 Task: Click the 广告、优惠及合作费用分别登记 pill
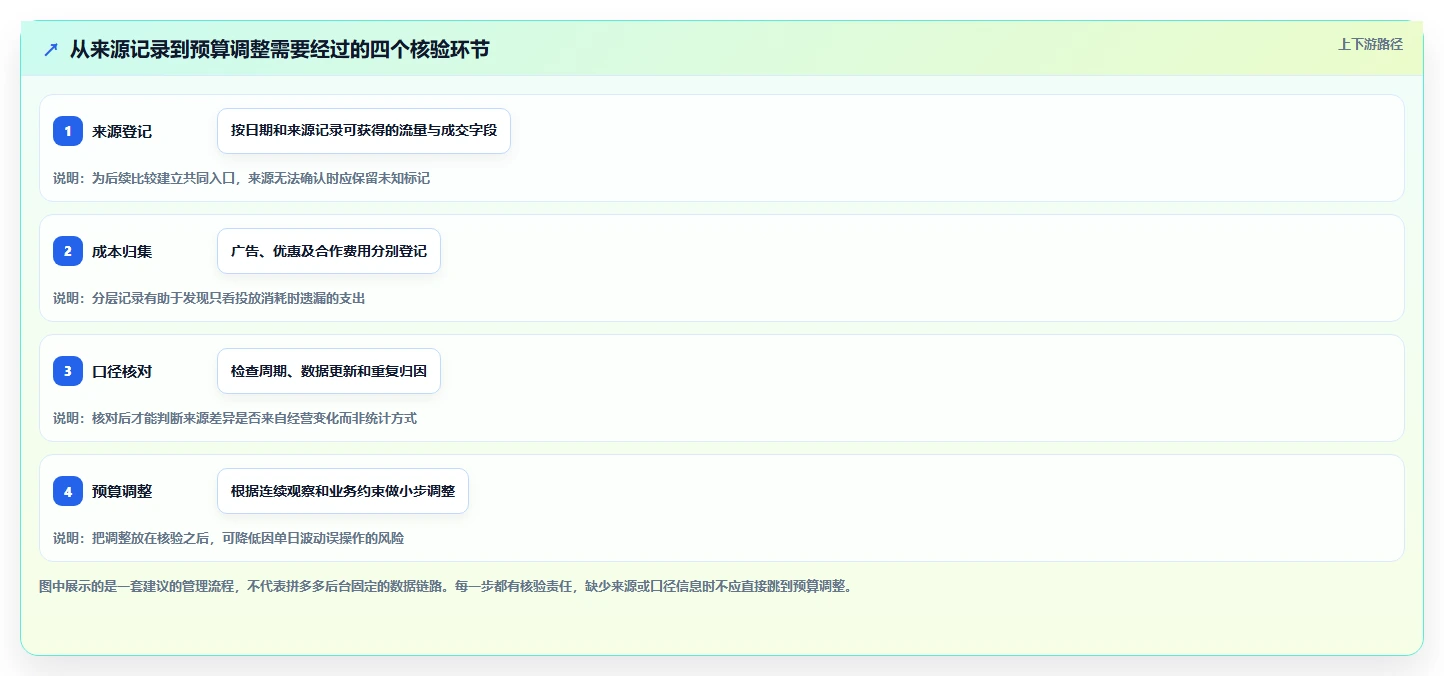point(329,251)
